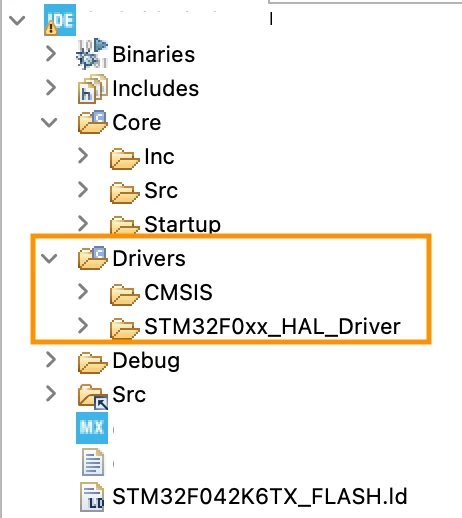Screen dimensions: 462x518
Task: Click the CMSIS folder icon
Action: [x=124, y=295]
